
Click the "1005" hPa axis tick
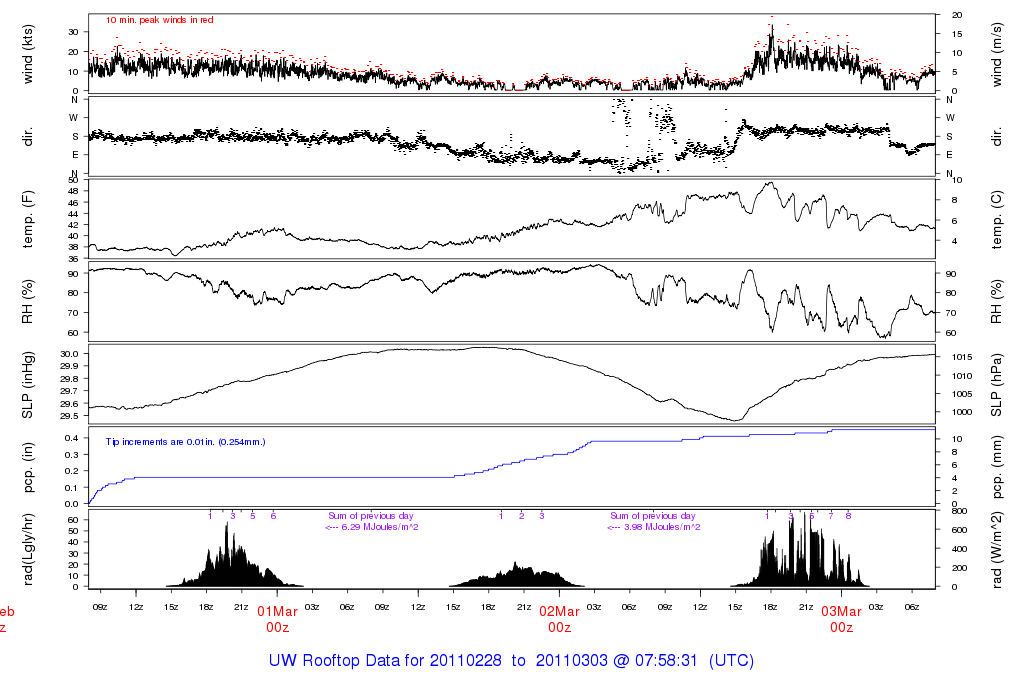coord(962,394)
